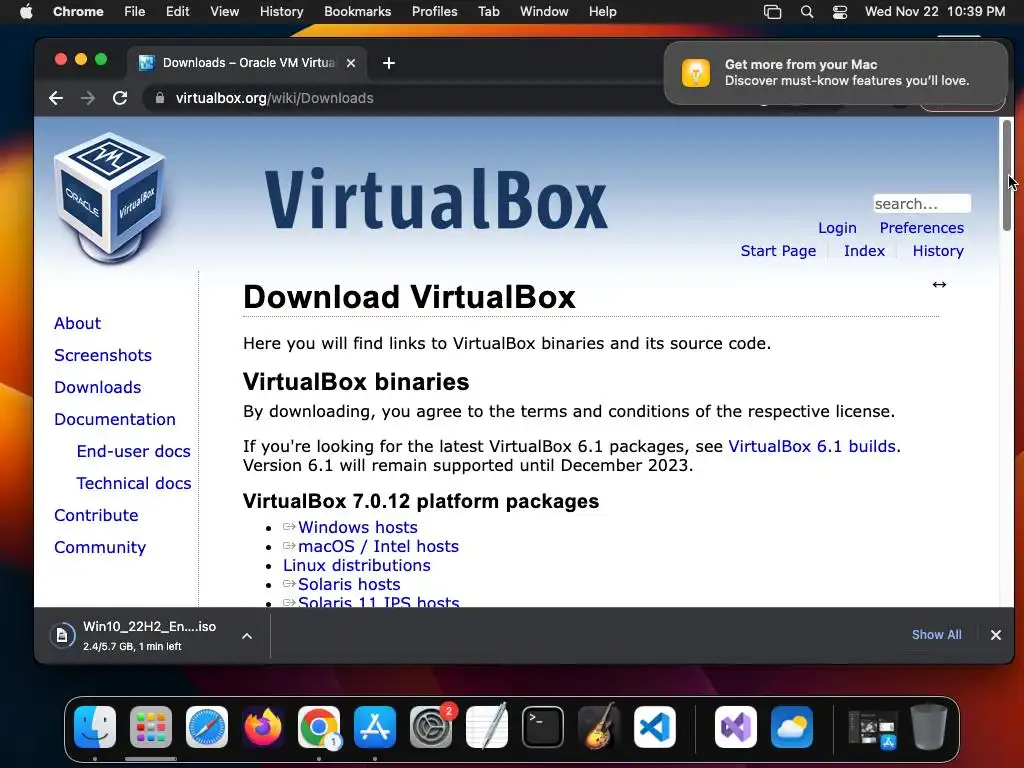Click the lightbulb Tips notification icon

pyautogui.click(x=696, y=72)
